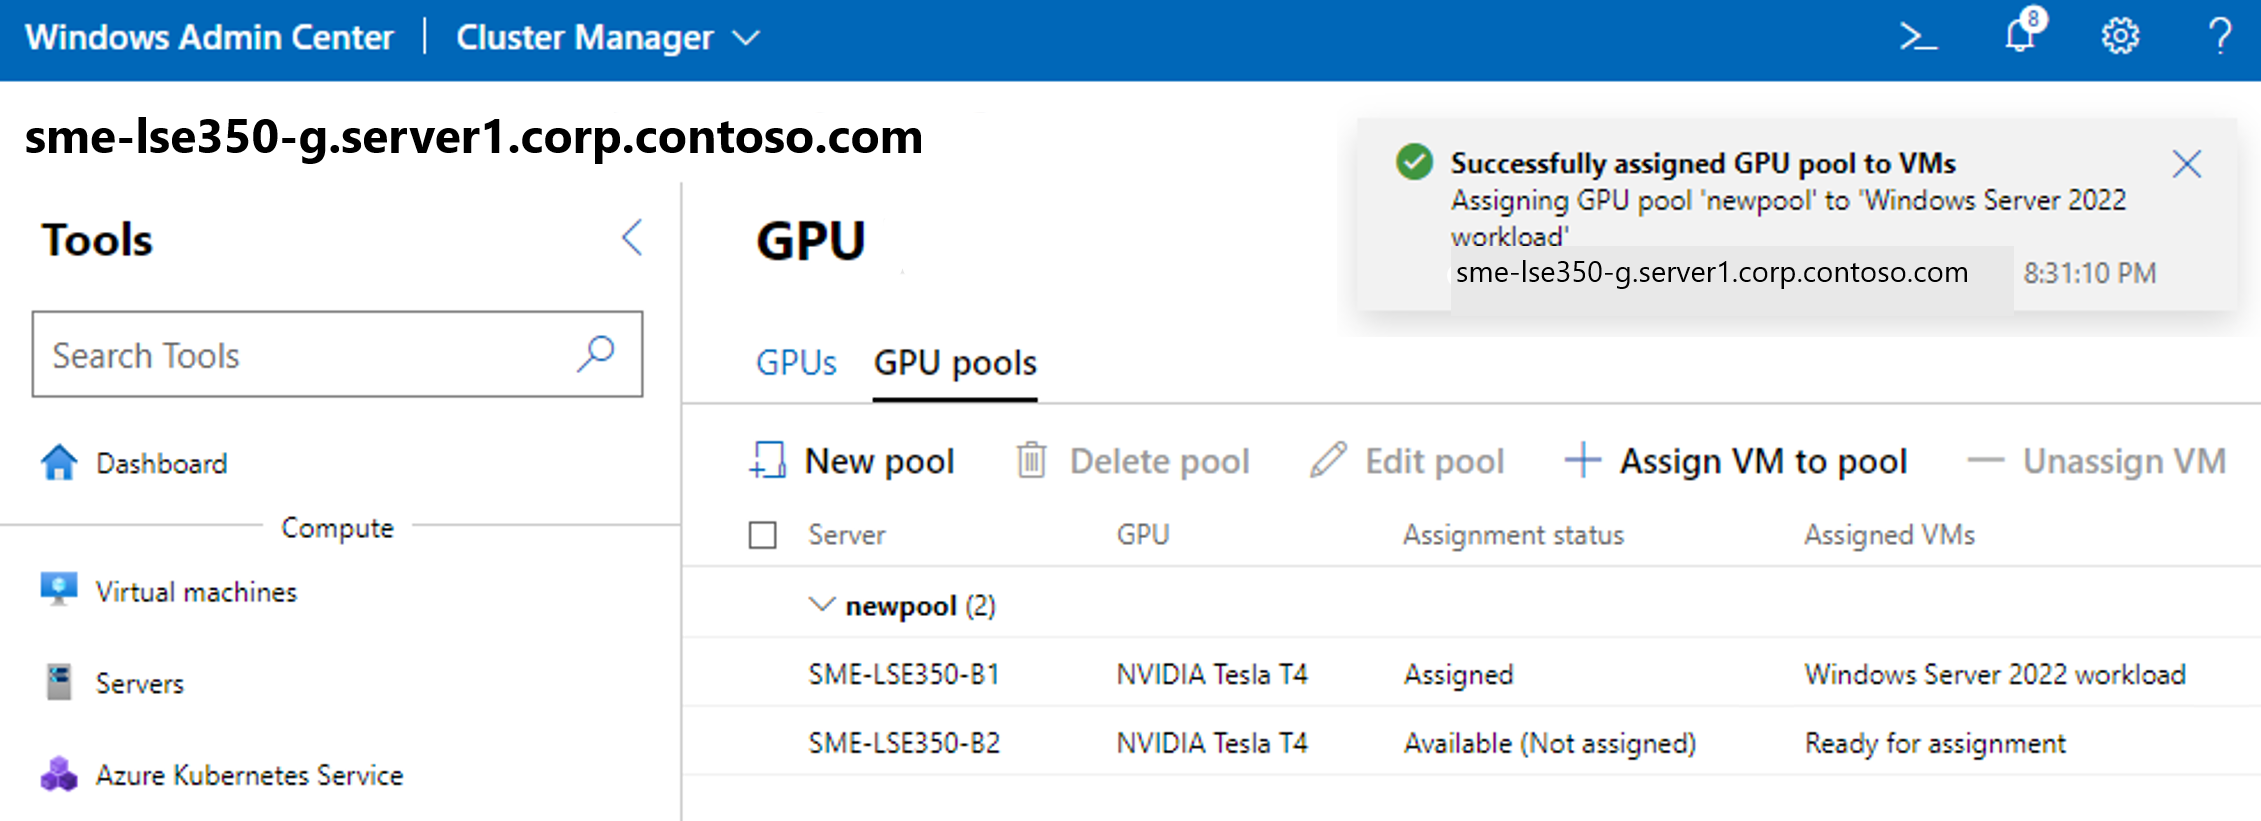
Task: Click the Virtual machines icon
Action: 59,590
